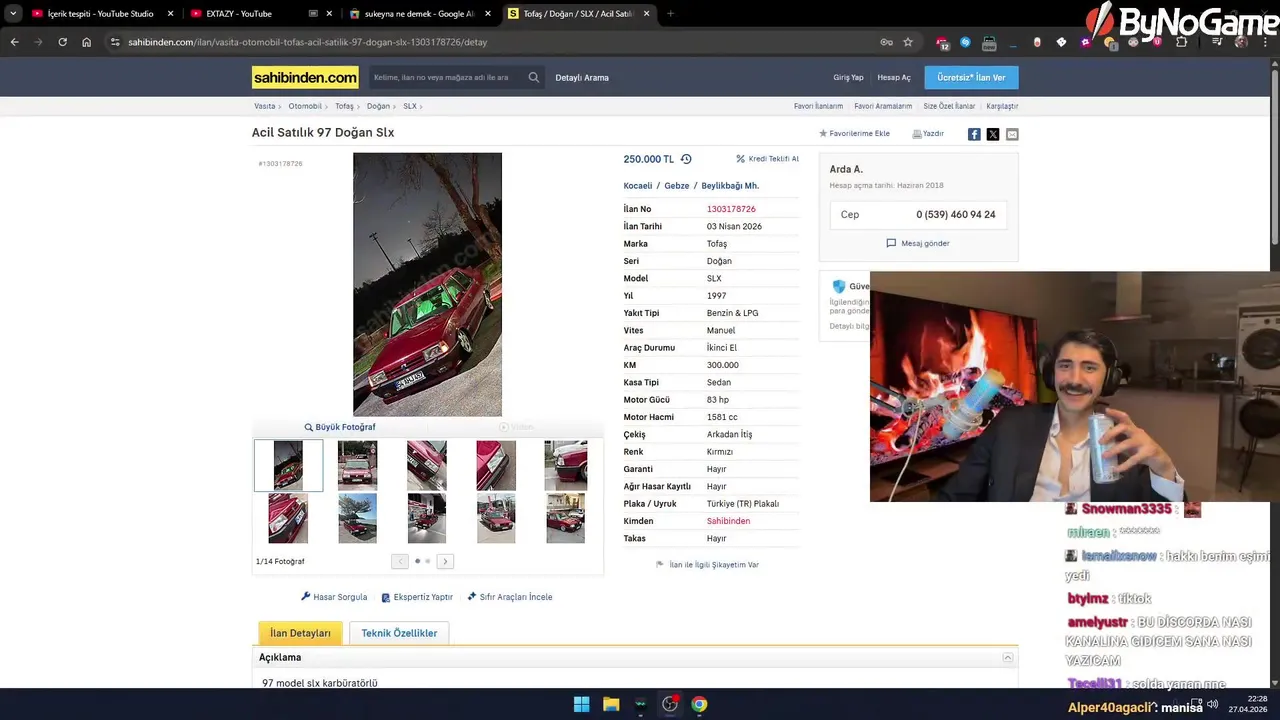Share the listing on X
This screenshot has width=1280, height=720.
click(993, 134)
